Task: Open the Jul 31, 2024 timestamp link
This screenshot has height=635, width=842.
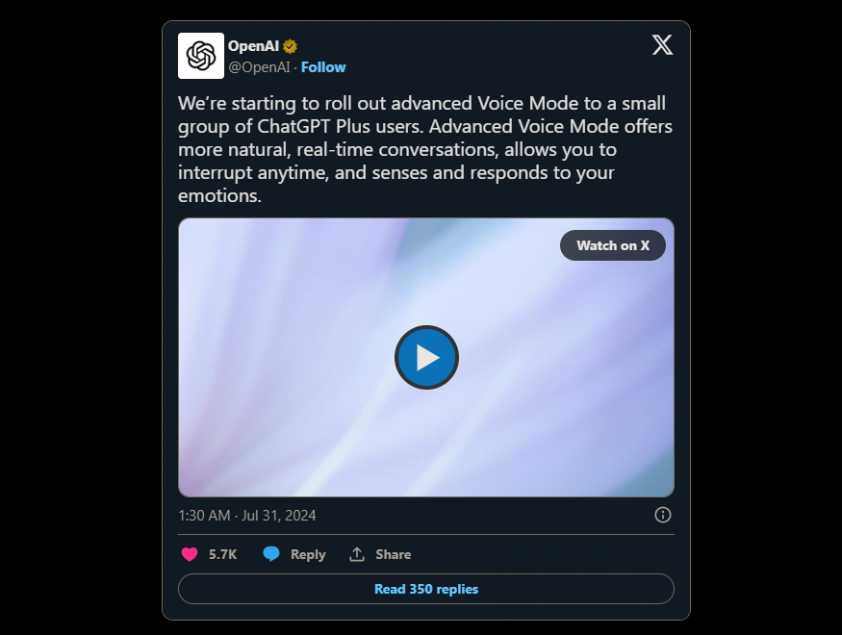Action: pyautogui.click(x=247, y=515)
